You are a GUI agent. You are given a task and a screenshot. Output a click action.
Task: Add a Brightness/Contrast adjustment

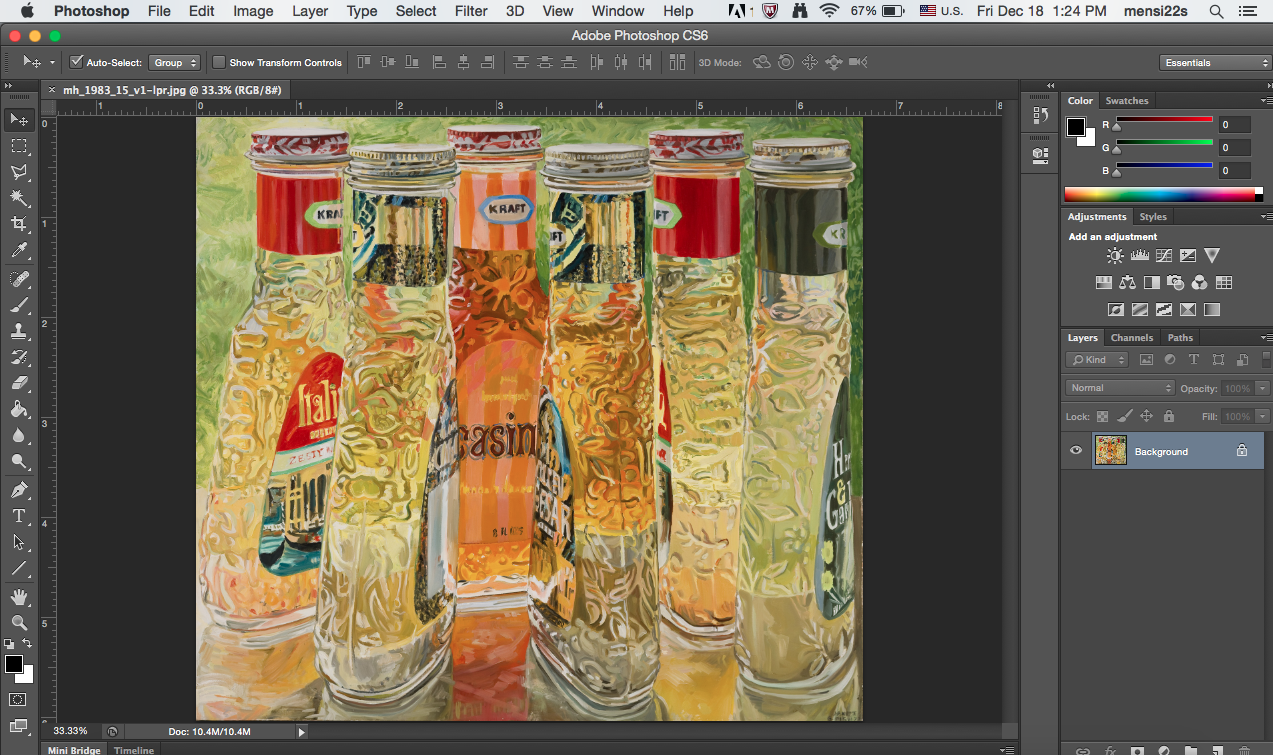point(1115,256)
